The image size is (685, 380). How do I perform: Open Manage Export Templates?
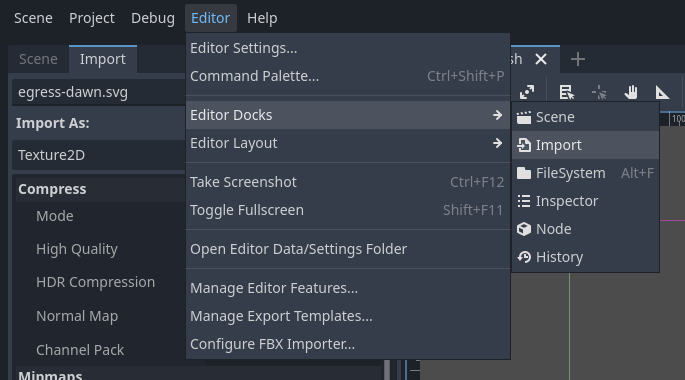tap(348, 316)
